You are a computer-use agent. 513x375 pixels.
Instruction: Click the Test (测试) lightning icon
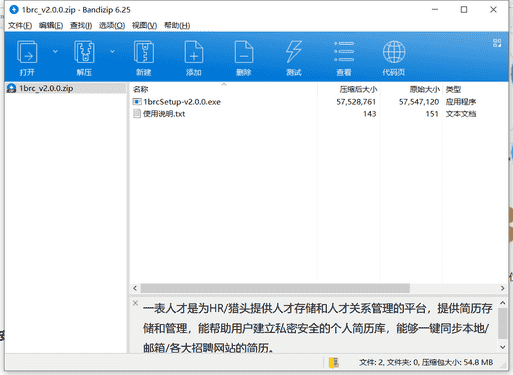[x=294, y=52]
